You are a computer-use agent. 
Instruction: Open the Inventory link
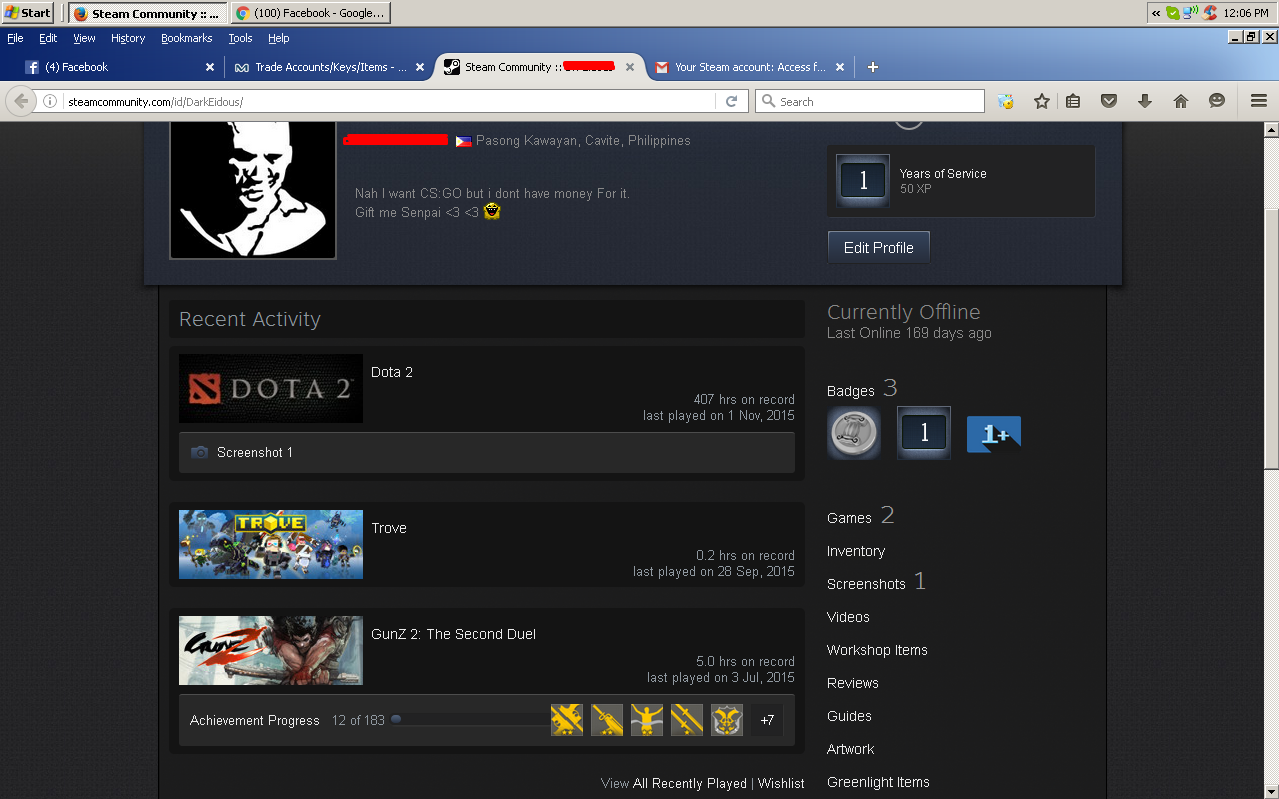(x=856, y=551)
